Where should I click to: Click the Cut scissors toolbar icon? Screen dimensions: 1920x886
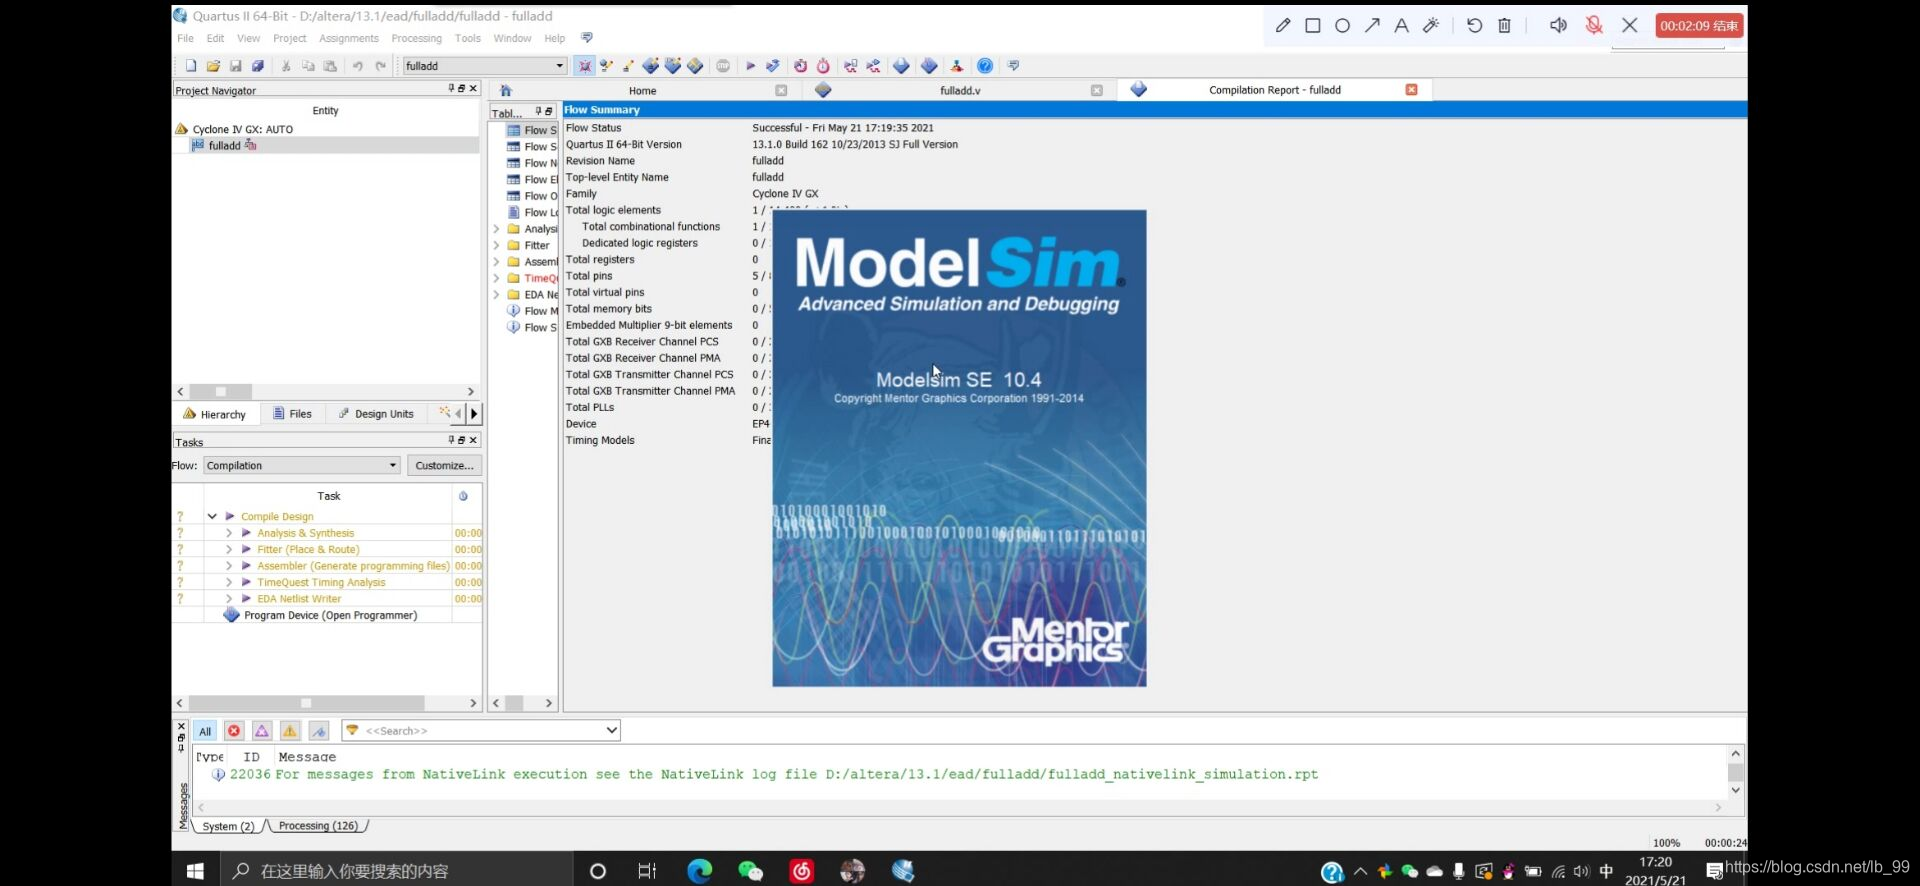click(x=286, y=66)
